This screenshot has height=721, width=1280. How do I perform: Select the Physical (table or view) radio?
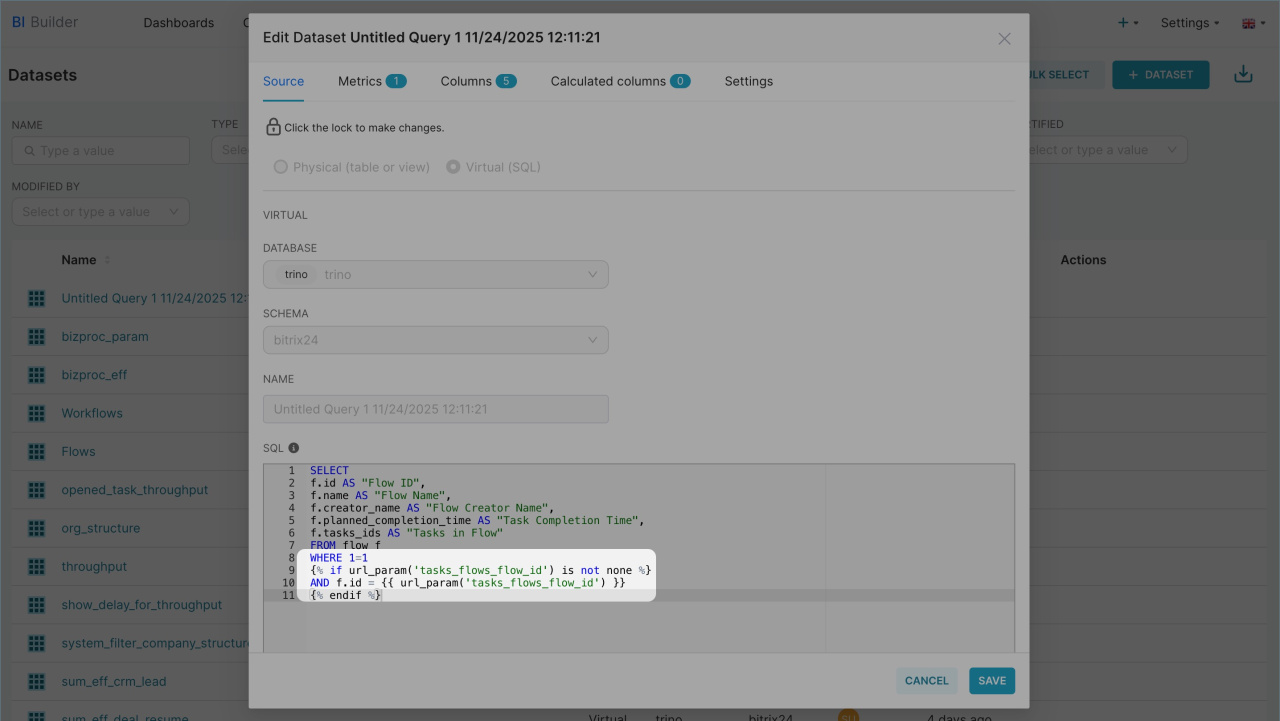point(281,167)
